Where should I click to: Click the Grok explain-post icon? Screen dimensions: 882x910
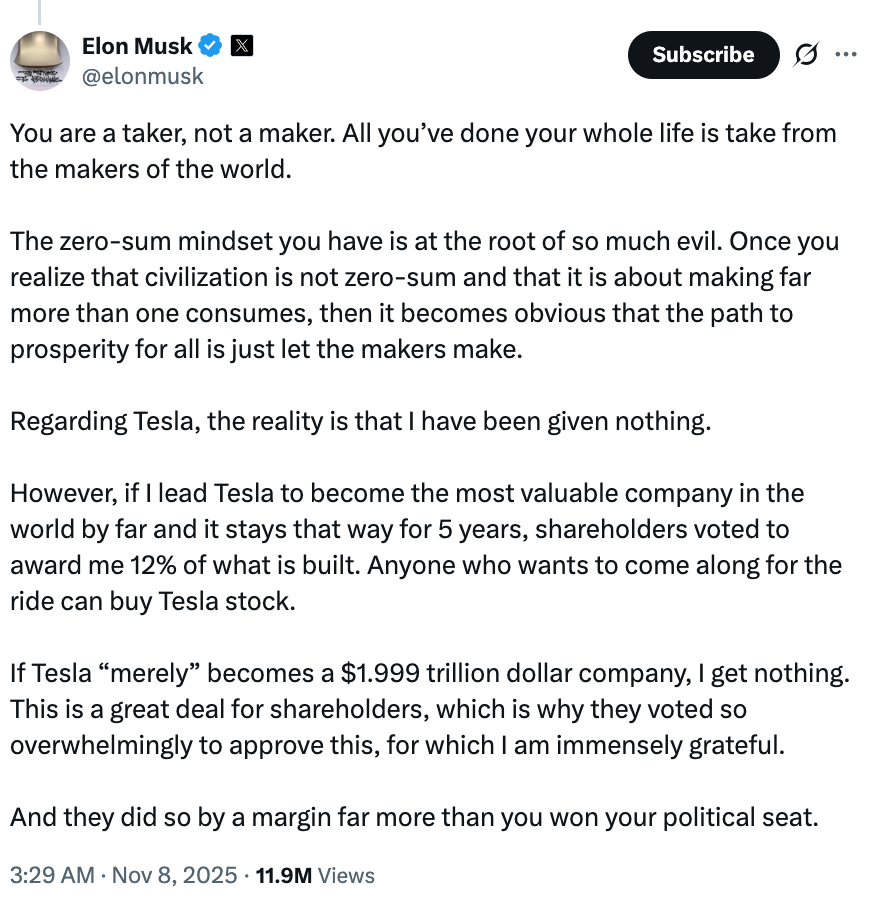(804, 55)
